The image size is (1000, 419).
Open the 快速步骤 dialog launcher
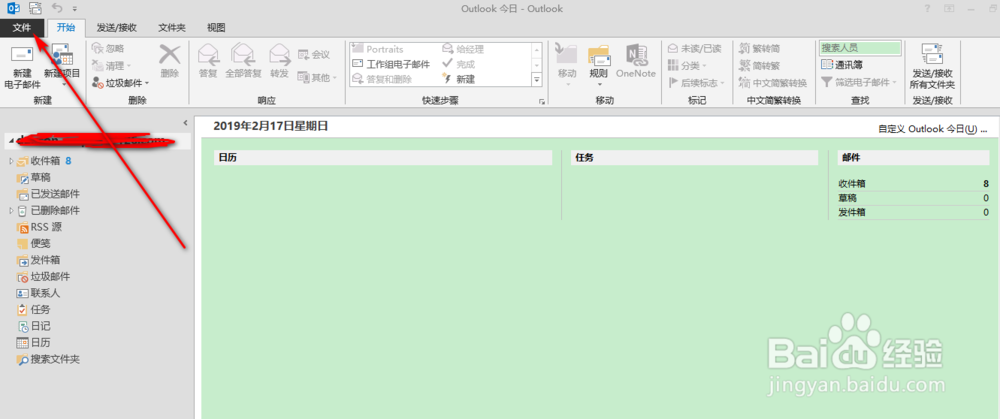[542, 101]
